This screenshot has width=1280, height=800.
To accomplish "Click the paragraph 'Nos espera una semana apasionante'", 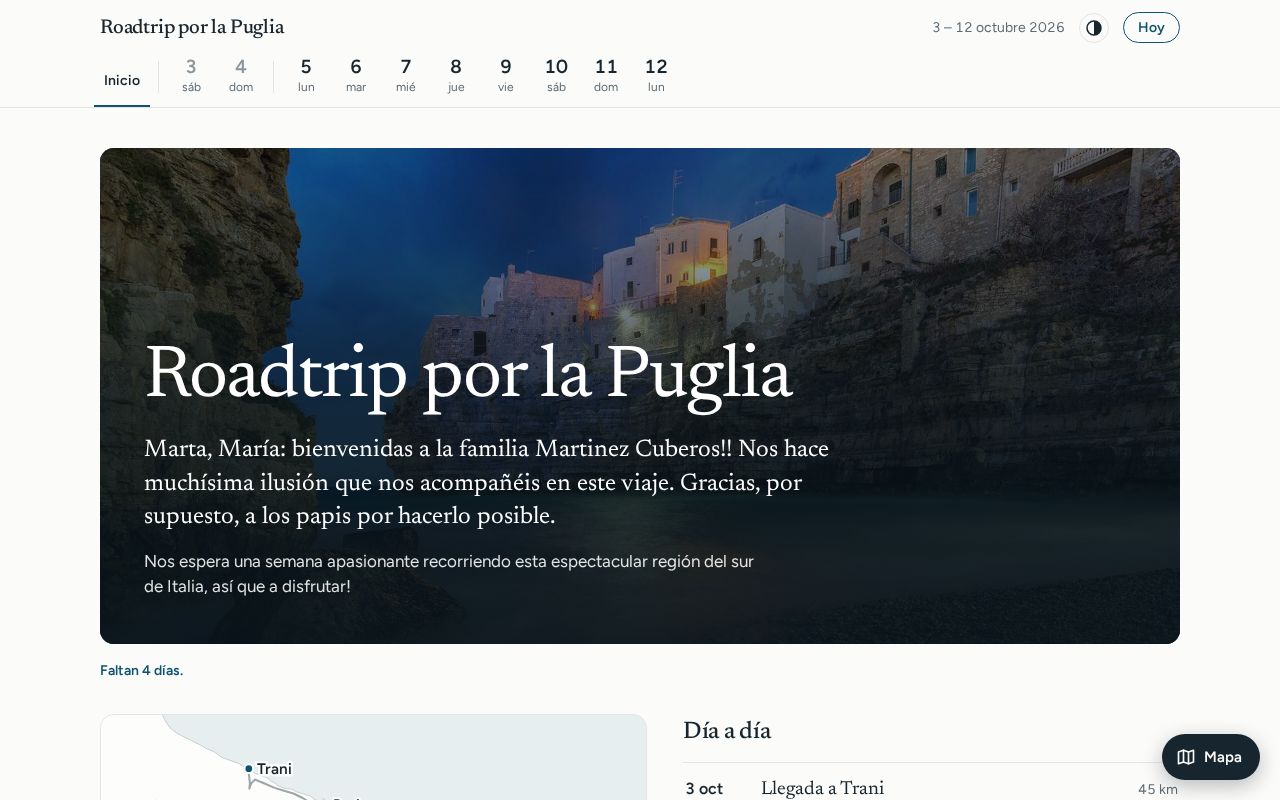I will tap(449, 574).
